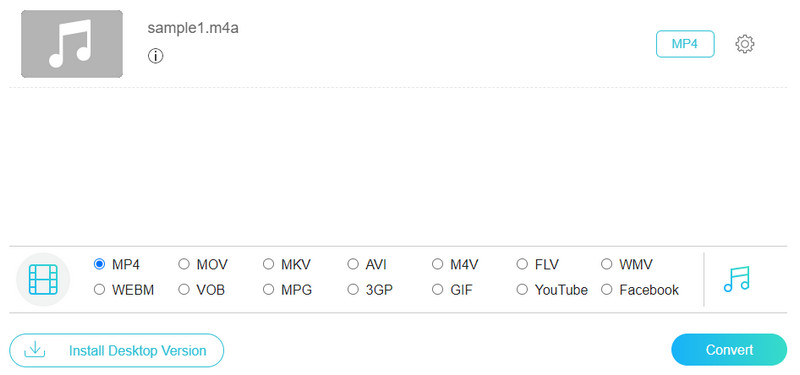Click the file info icon

pyautogui.click(x=156, y=56)
